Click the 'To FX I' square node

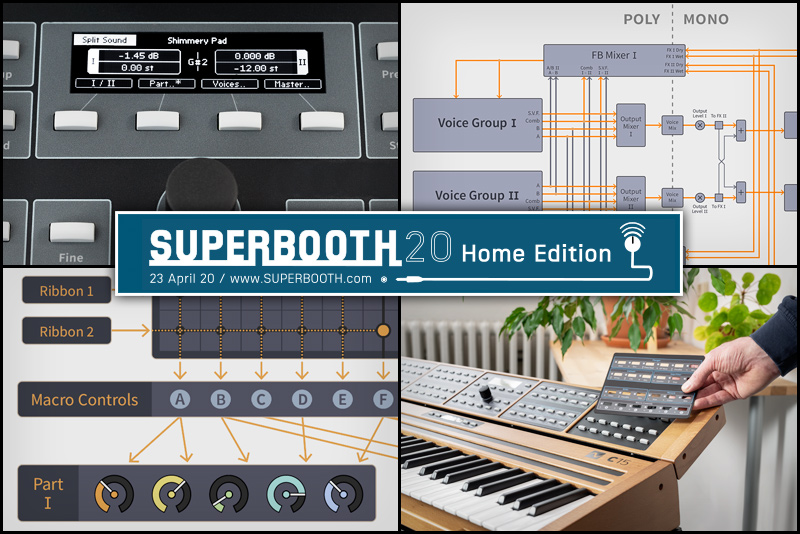click(x=718, y=197)
